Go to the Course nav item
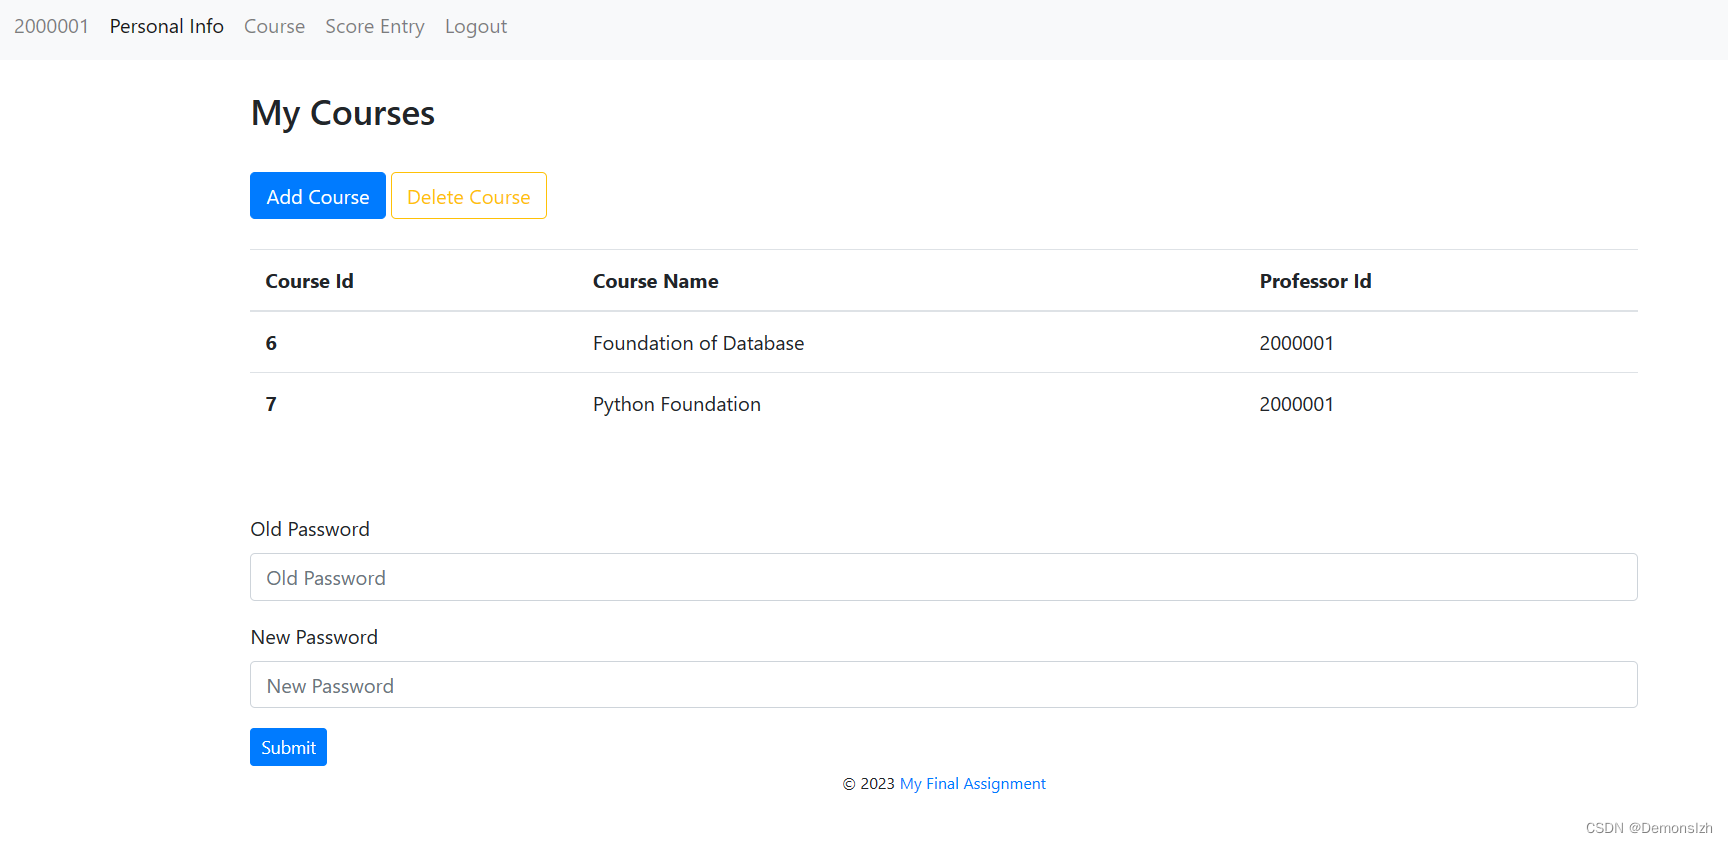The image size is (1728, 843). tap(274, 27)
